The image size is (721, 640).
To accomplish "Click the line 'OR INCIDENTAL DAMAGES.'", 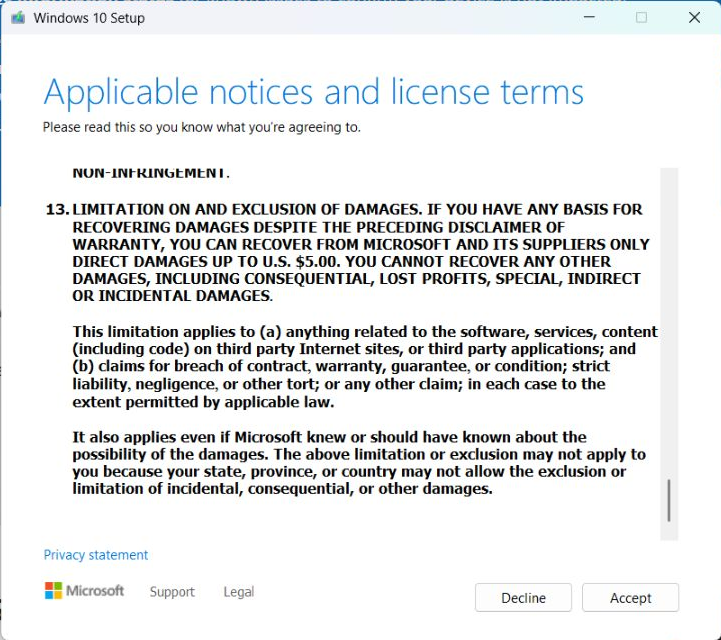I will (x=172, y=296).
